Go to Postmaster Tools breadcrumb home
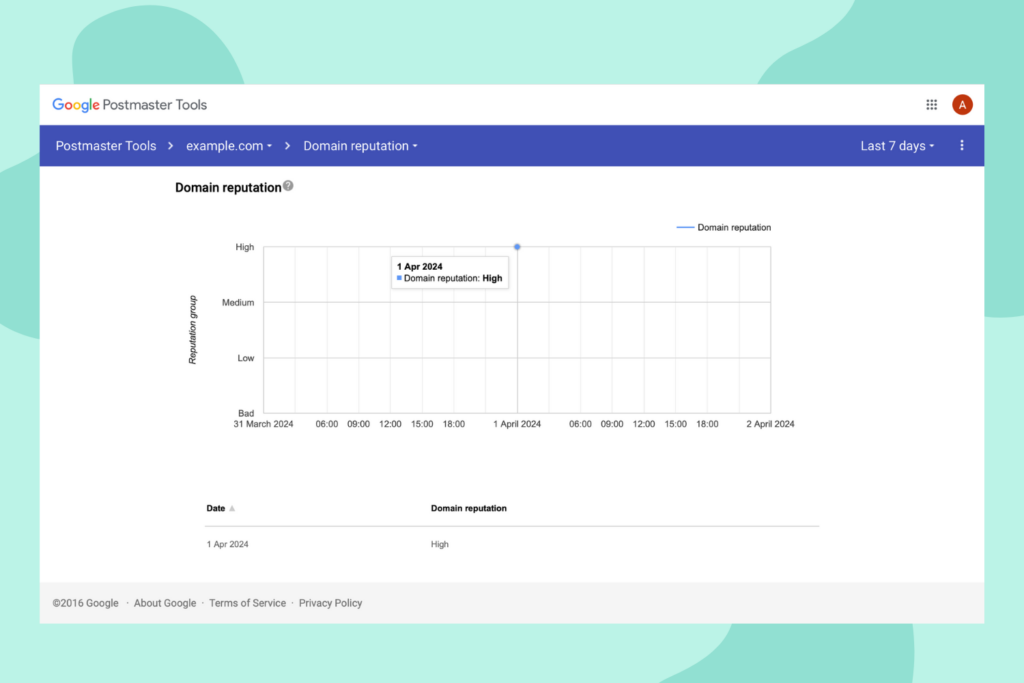 click(x=106, y=146)
